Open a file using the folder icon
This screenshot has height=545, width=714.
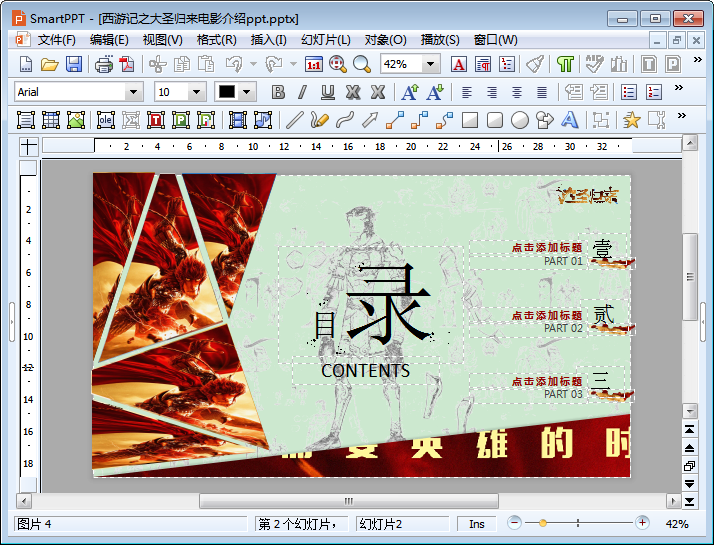[49, 64]
